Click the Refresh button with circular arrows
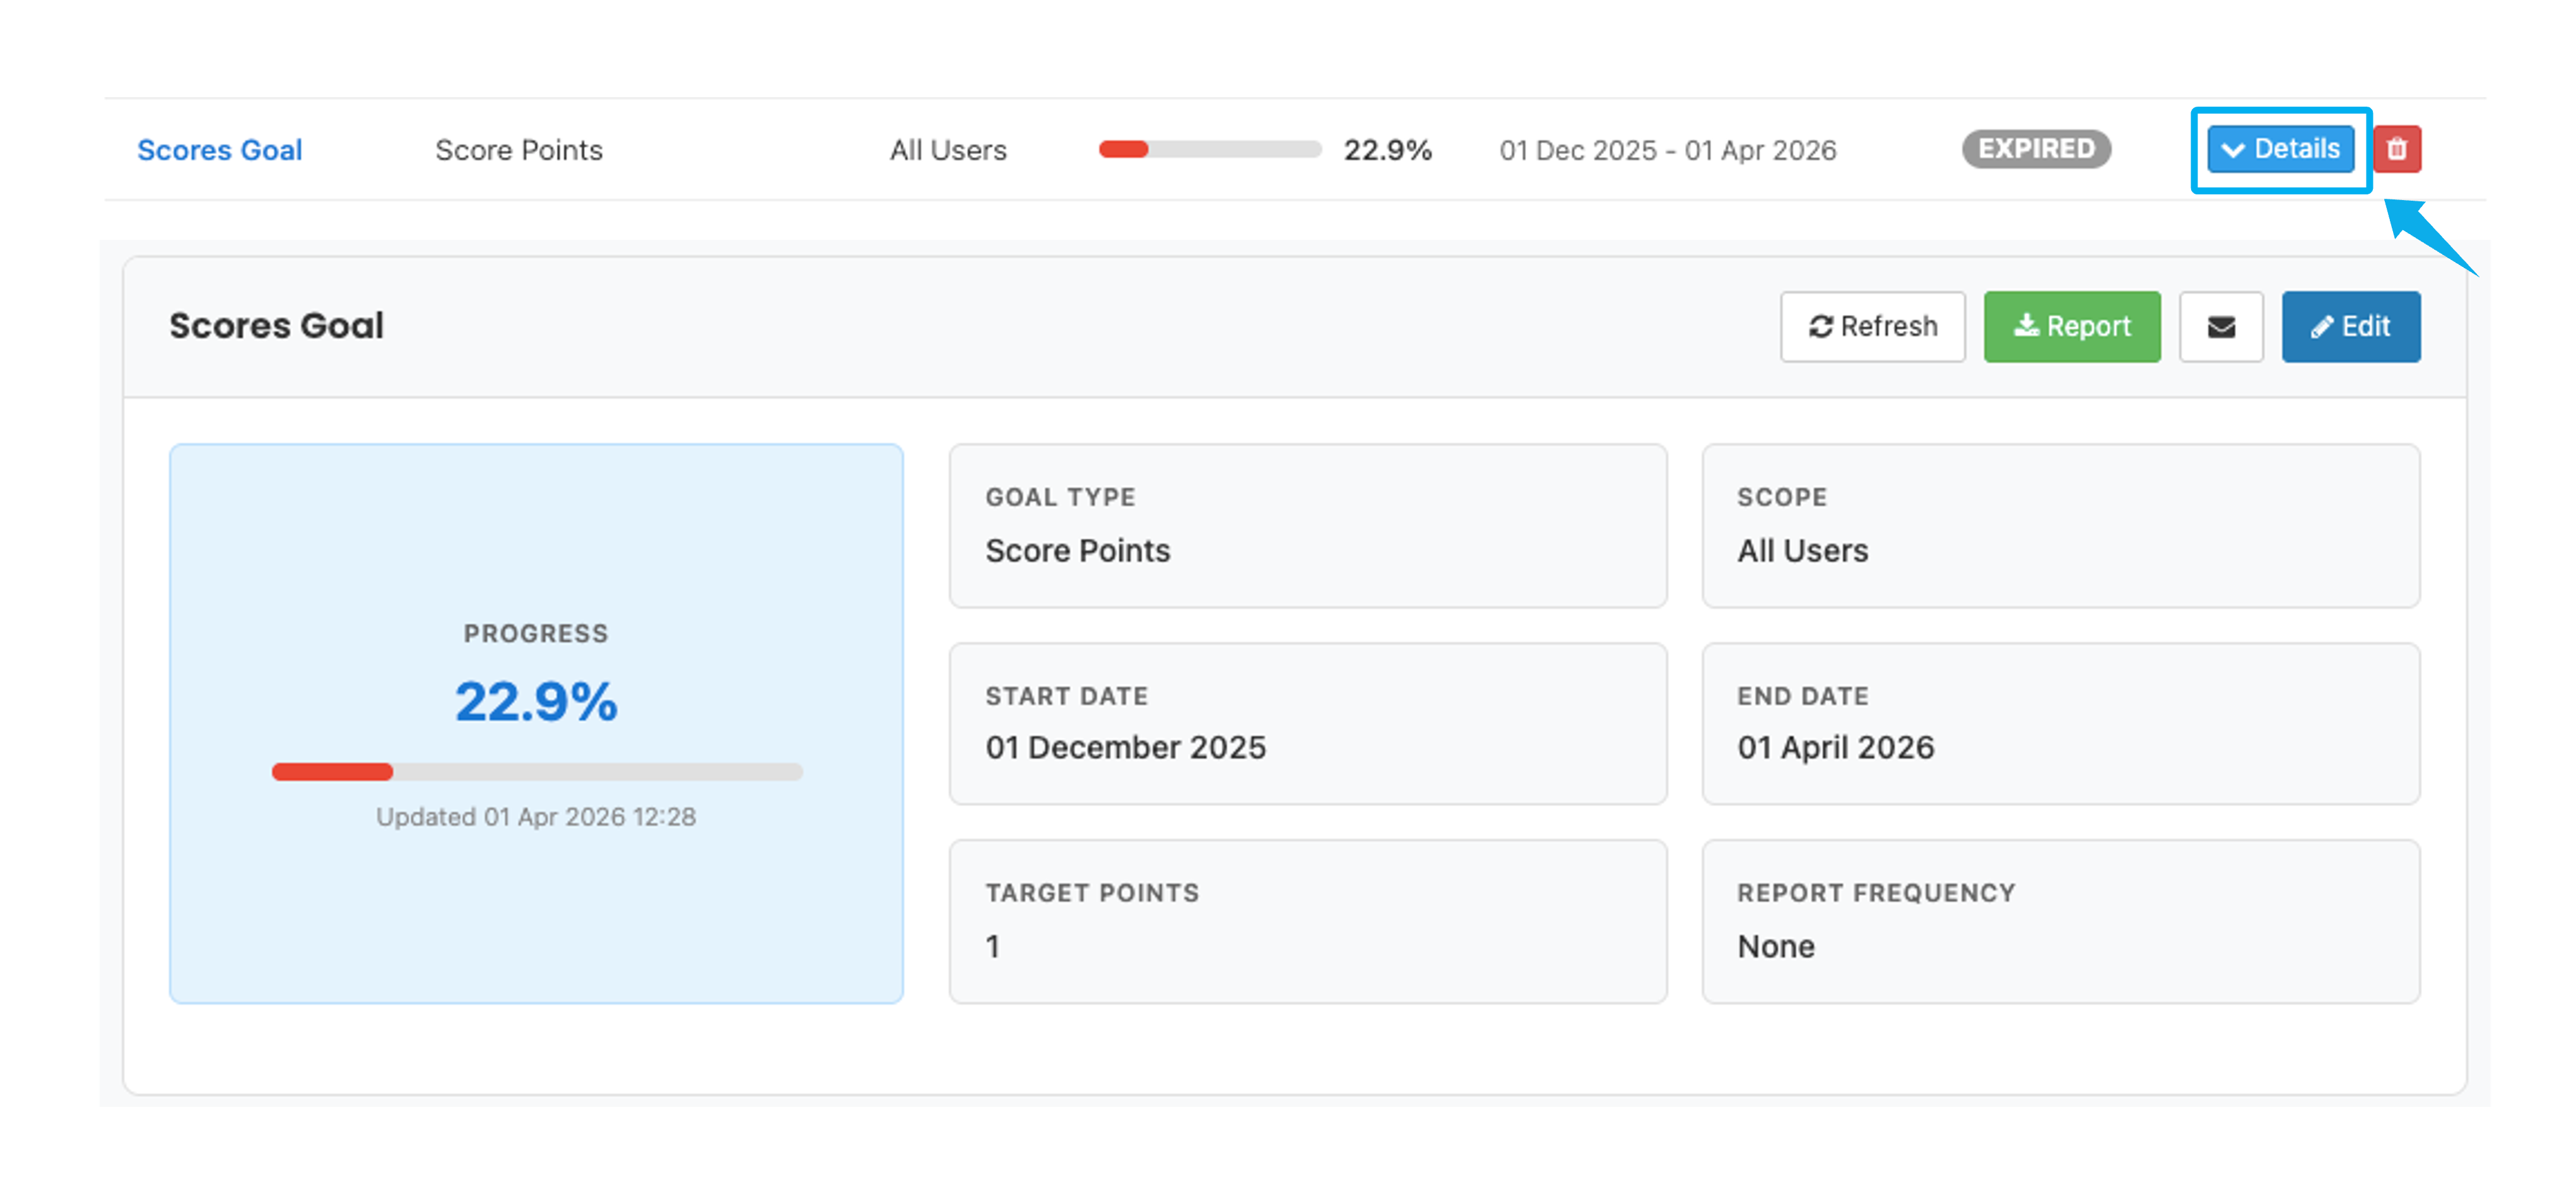This screenshot has width=2576, height=1177. 1872,327
